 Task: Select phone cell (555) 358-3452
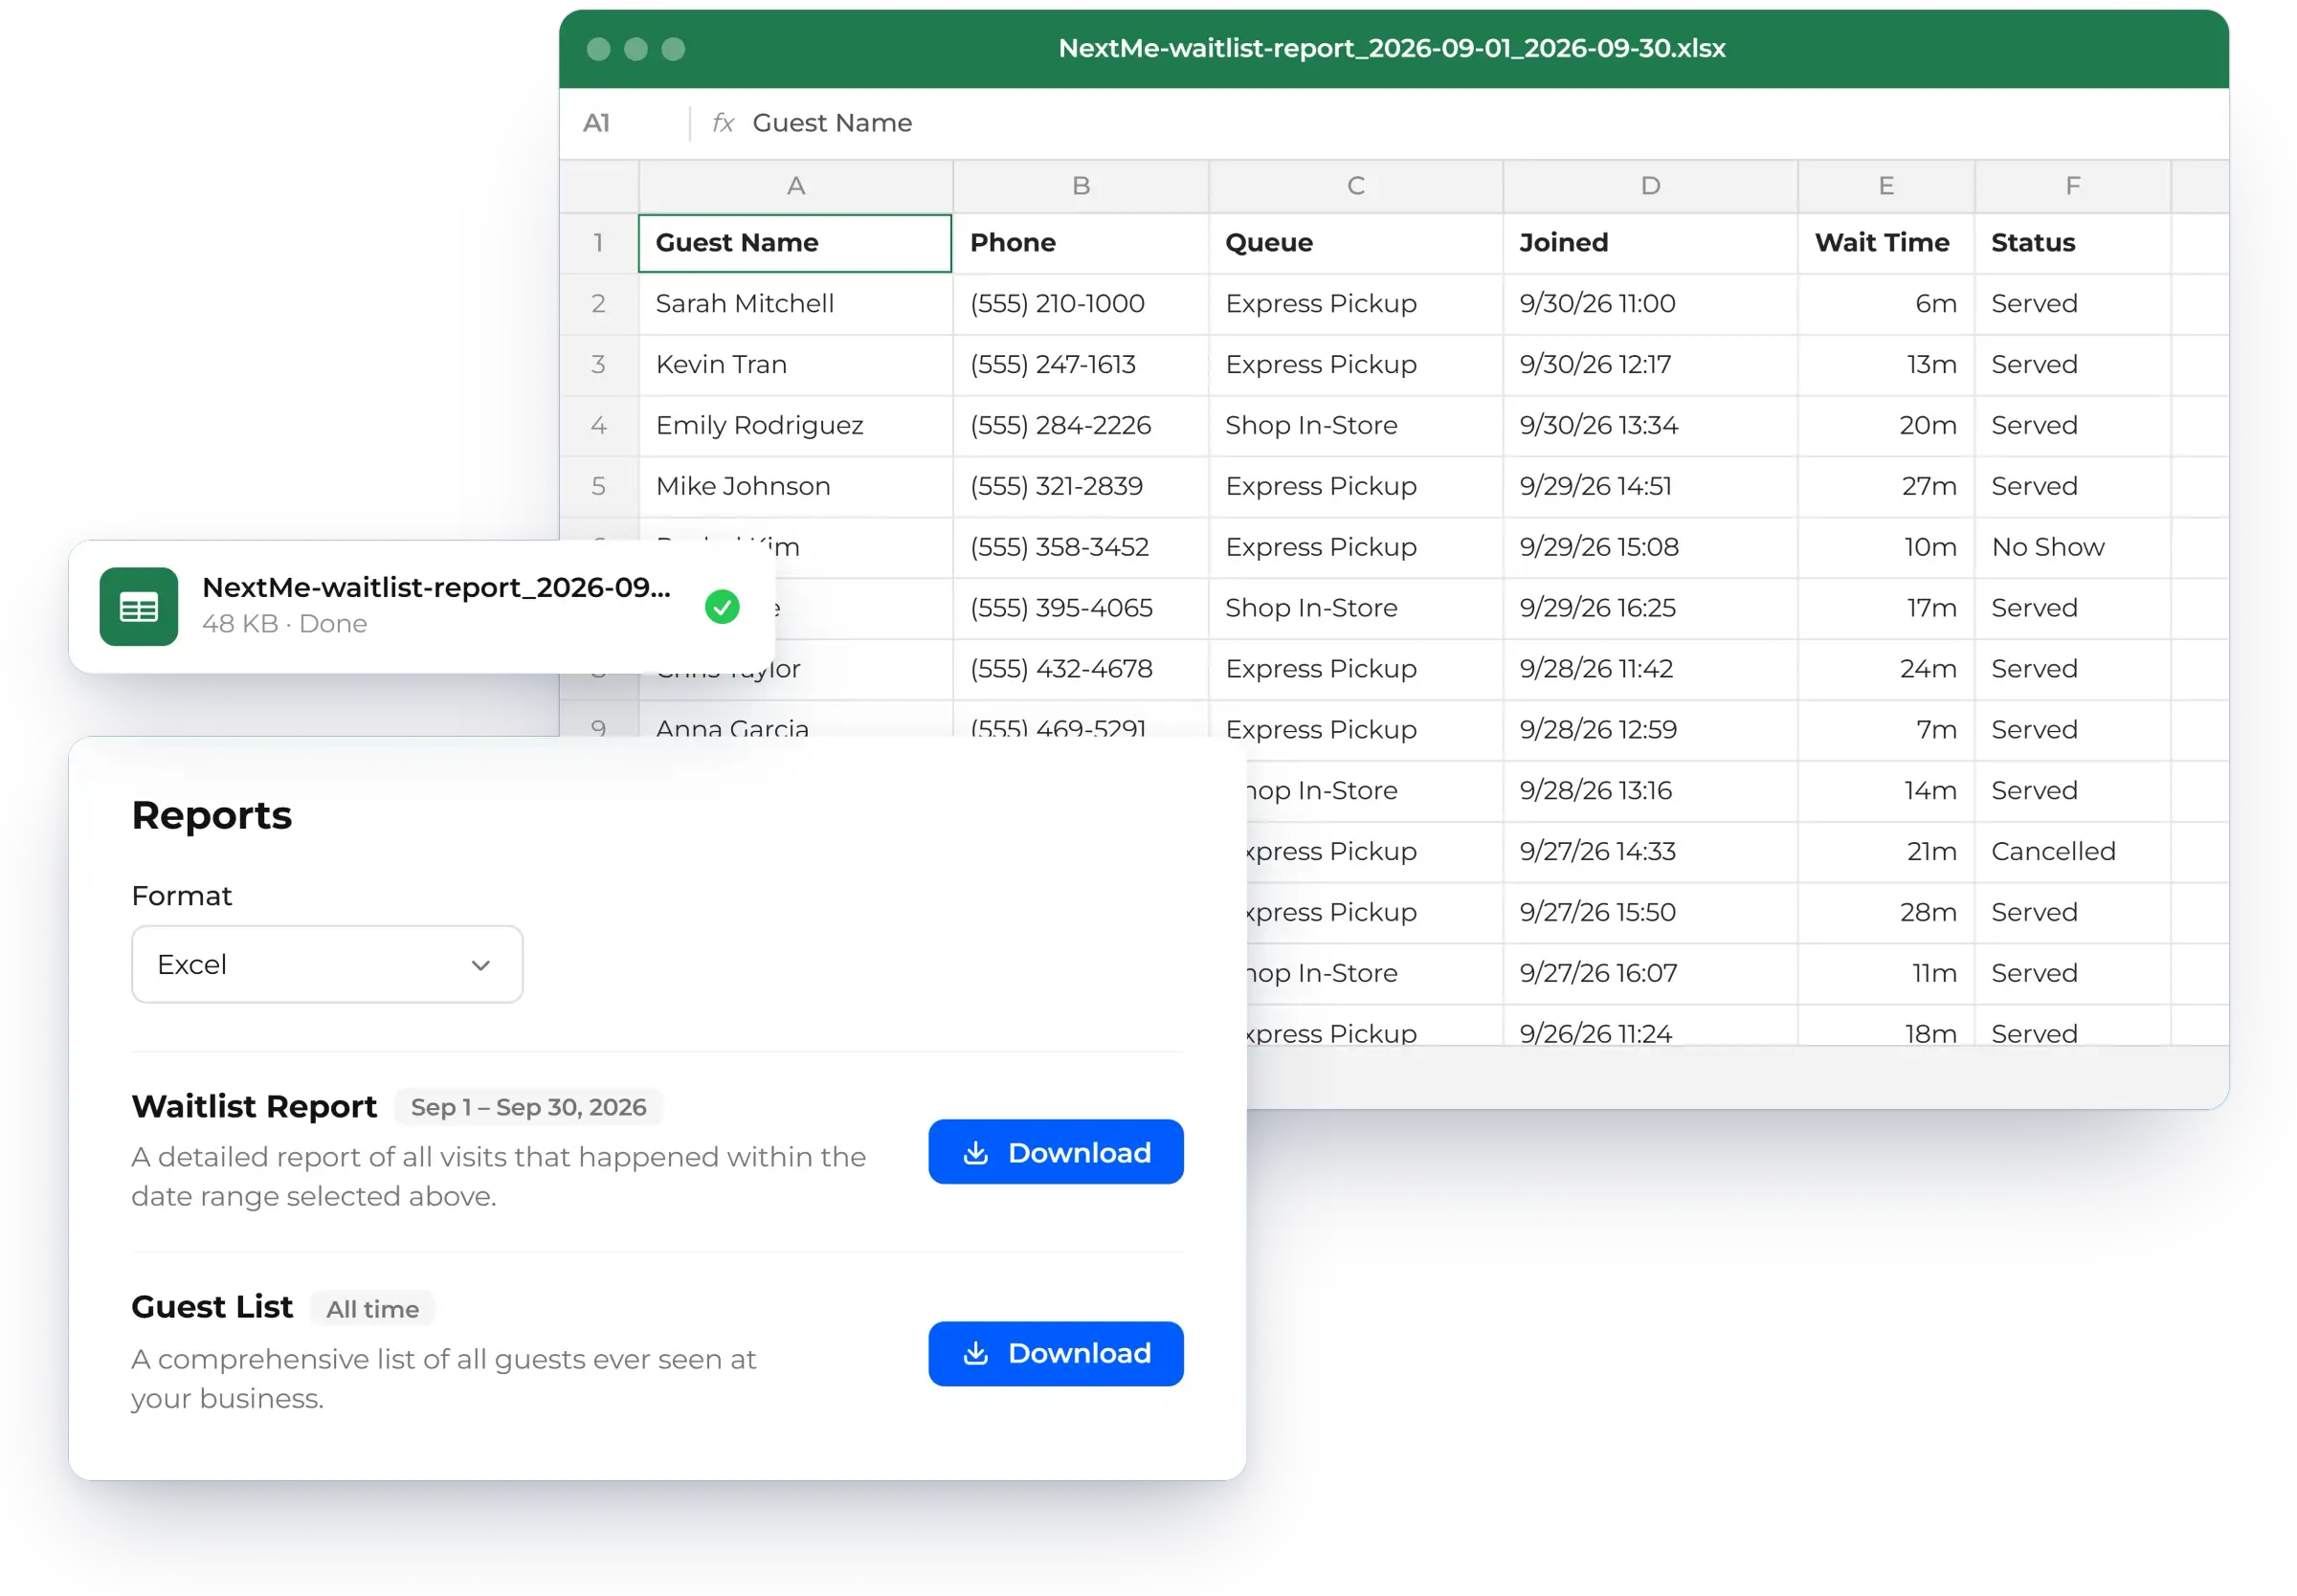[1080, 548]
